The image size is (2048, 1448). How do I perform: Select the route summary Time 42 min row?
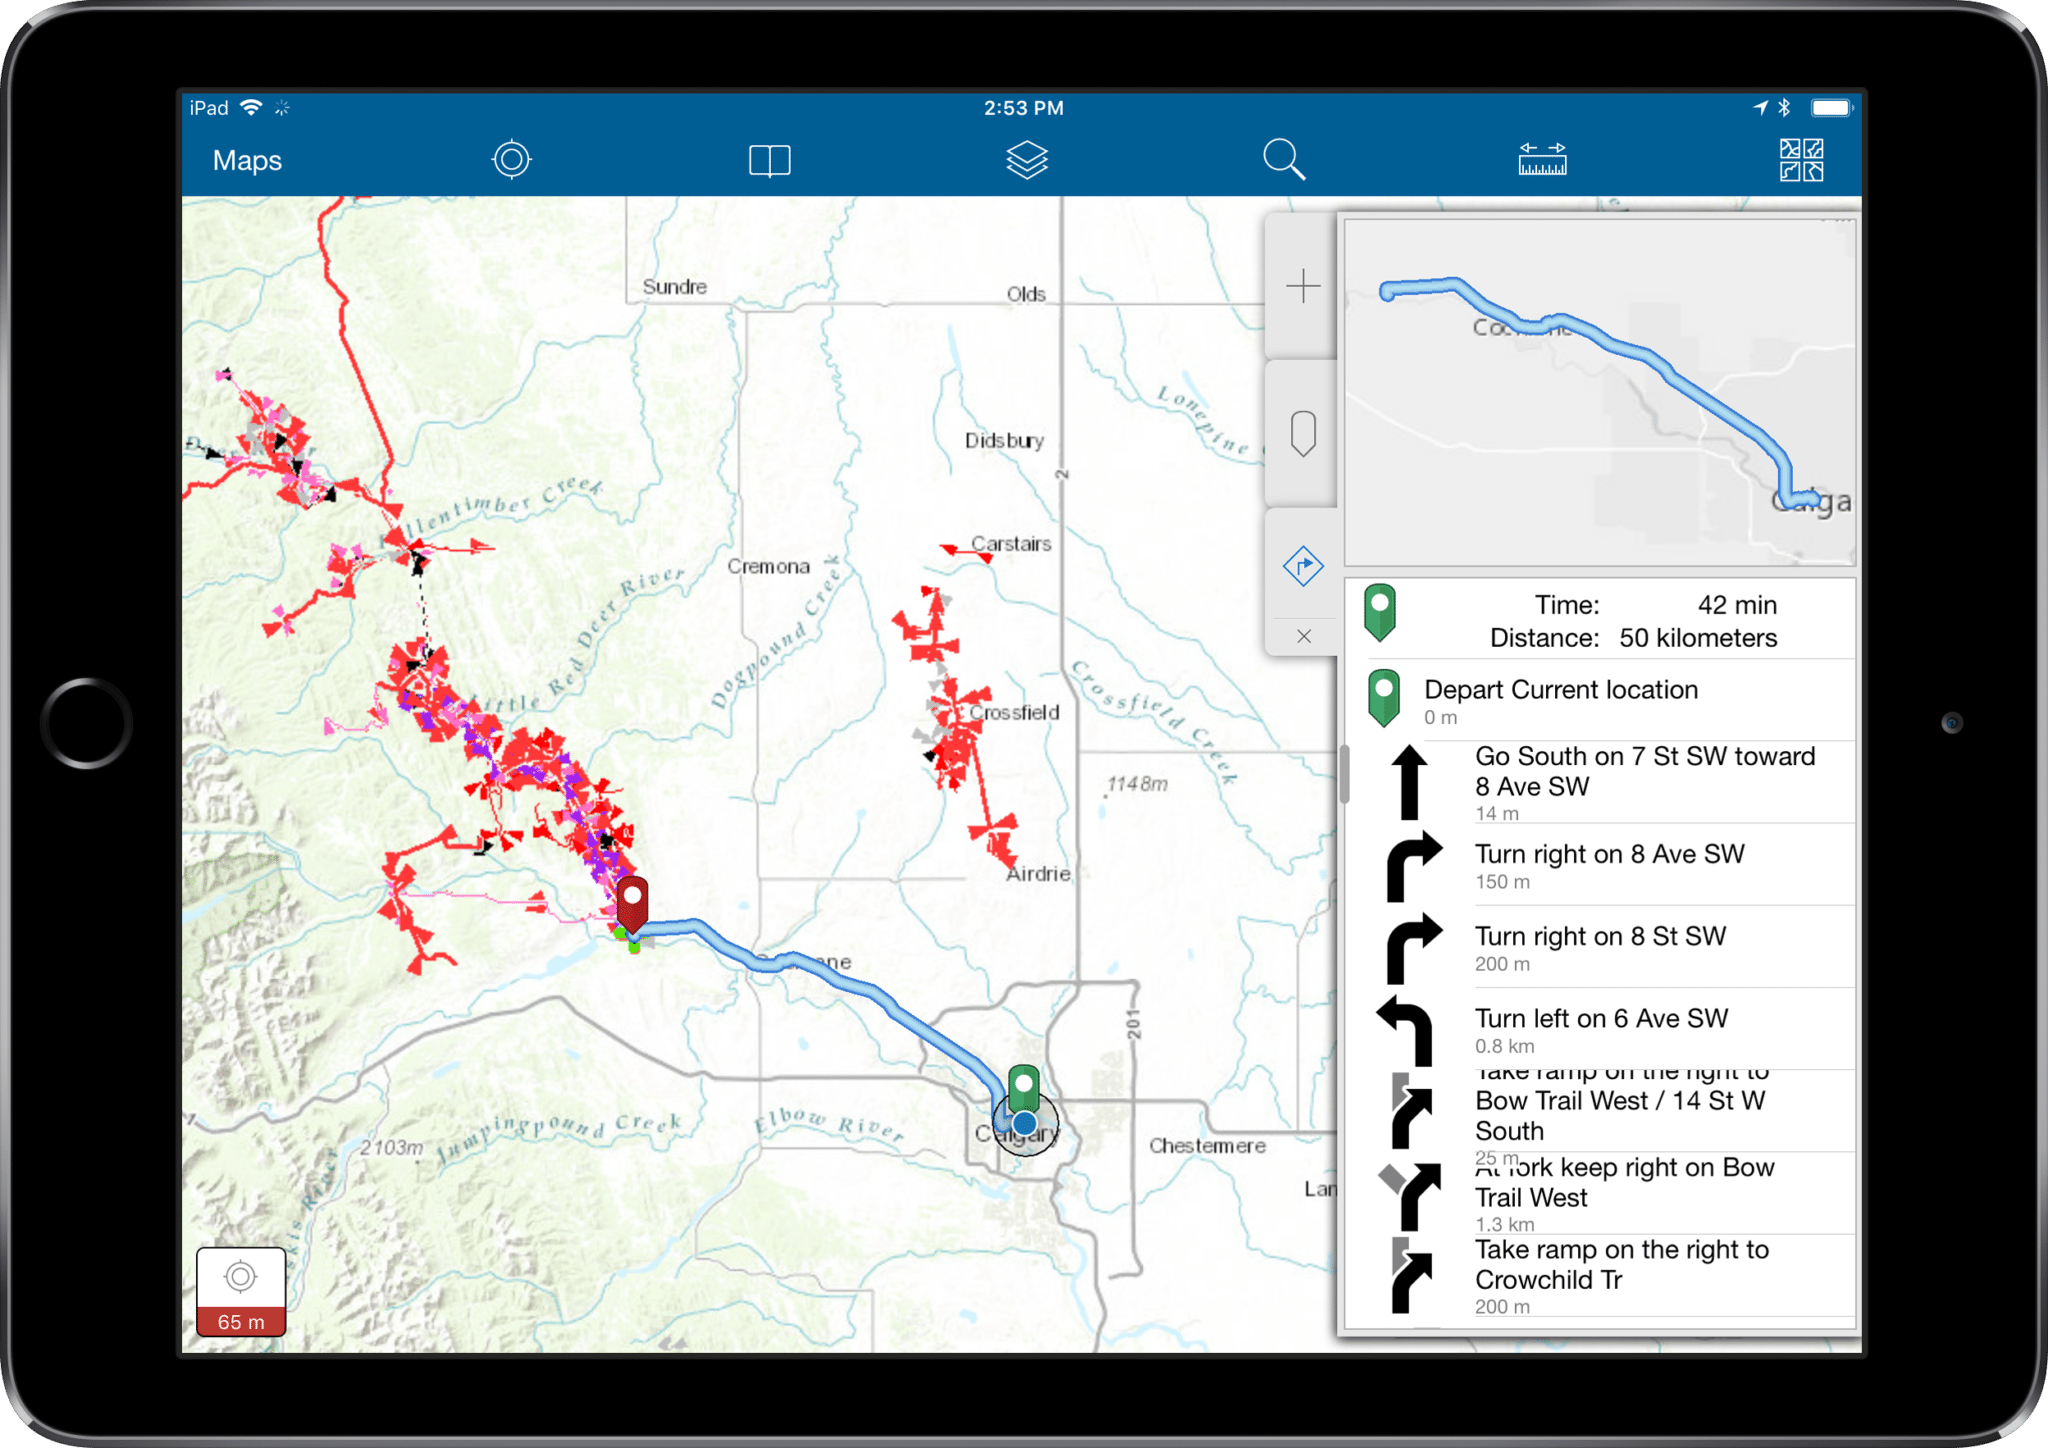[x=1600, y=620]
